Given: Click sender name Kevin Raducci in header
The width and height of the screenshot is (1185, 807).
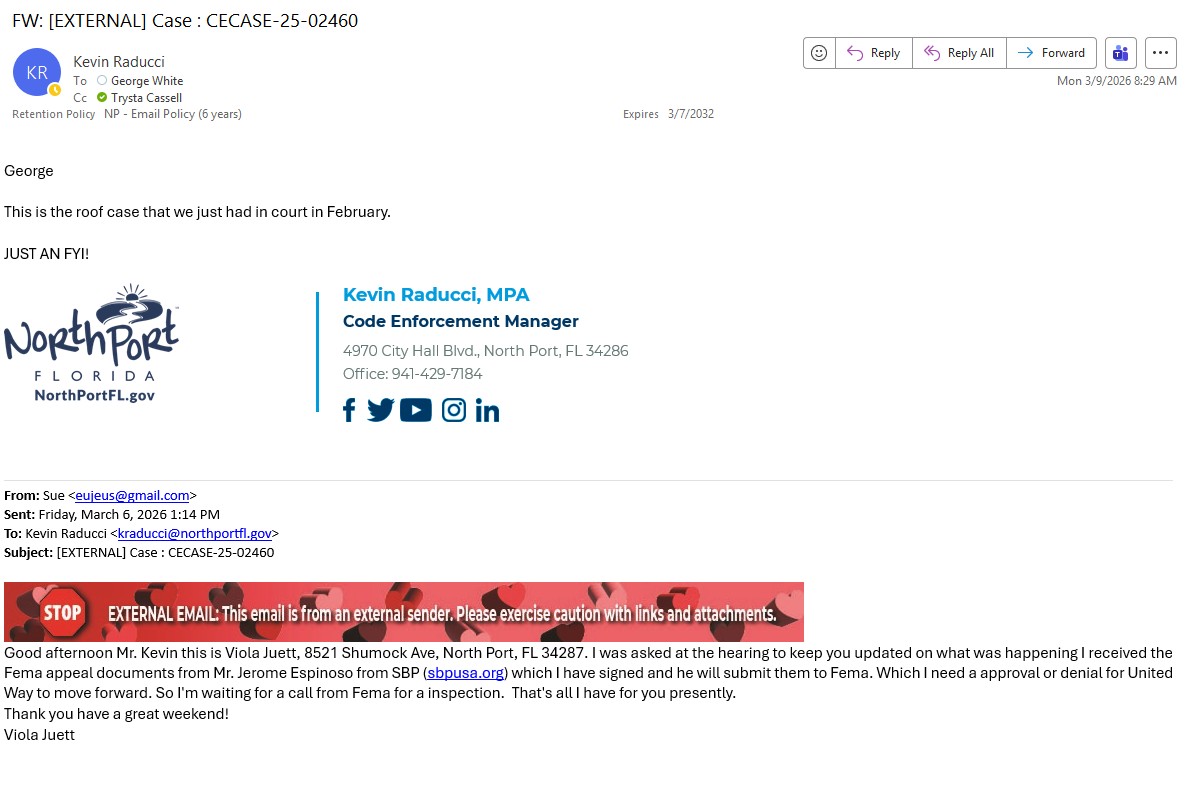Looking at the screenshot, I should [119, 62].
